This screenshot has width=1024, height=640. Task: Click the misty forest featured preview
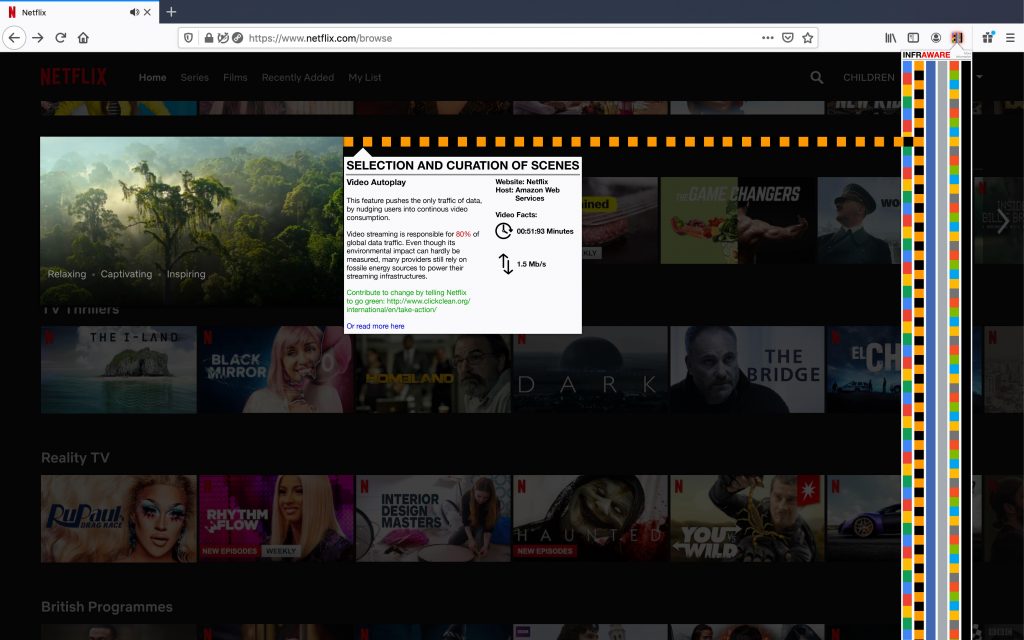pos(191,221)
